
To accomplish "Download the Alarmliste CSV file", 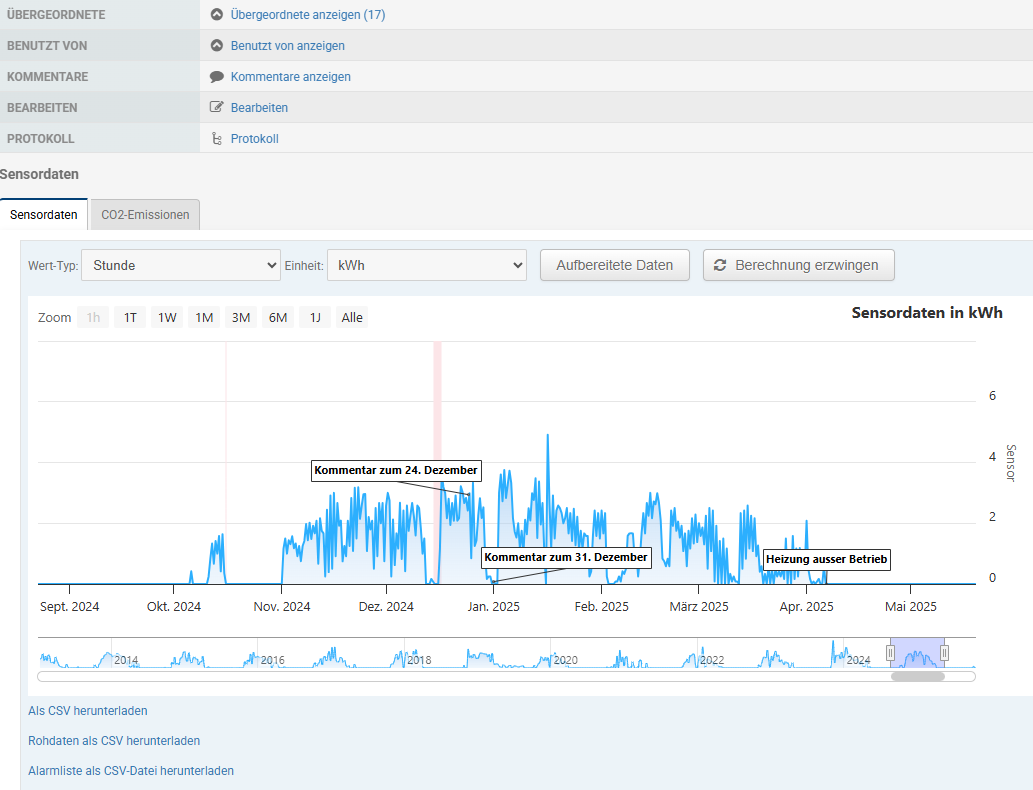I will click(x=130, y=770).
